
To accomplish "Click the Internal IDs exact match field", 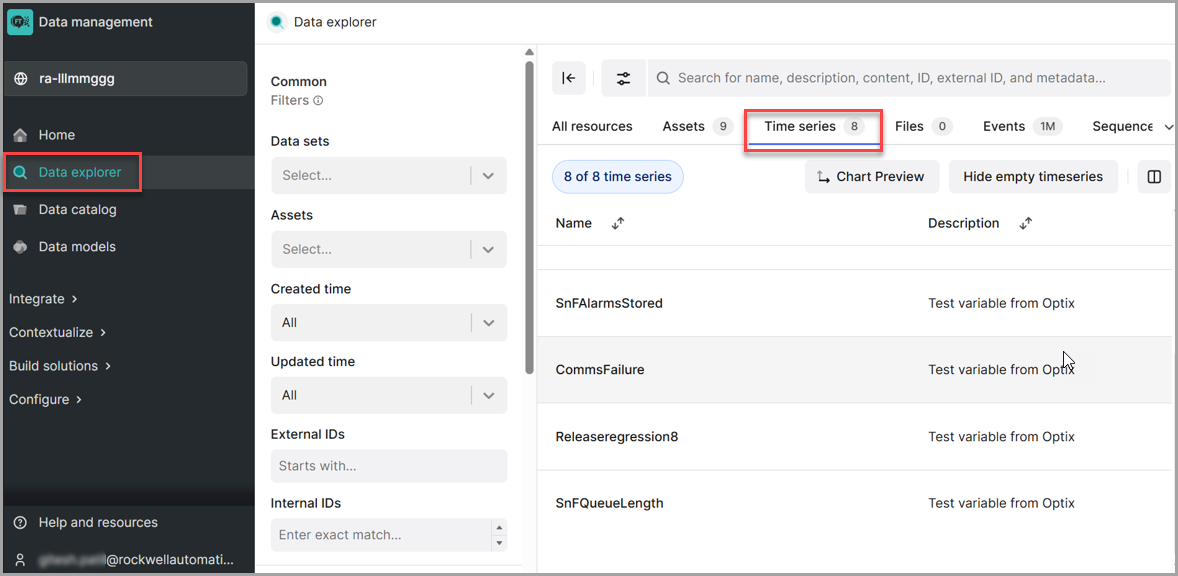I will 380,535.
